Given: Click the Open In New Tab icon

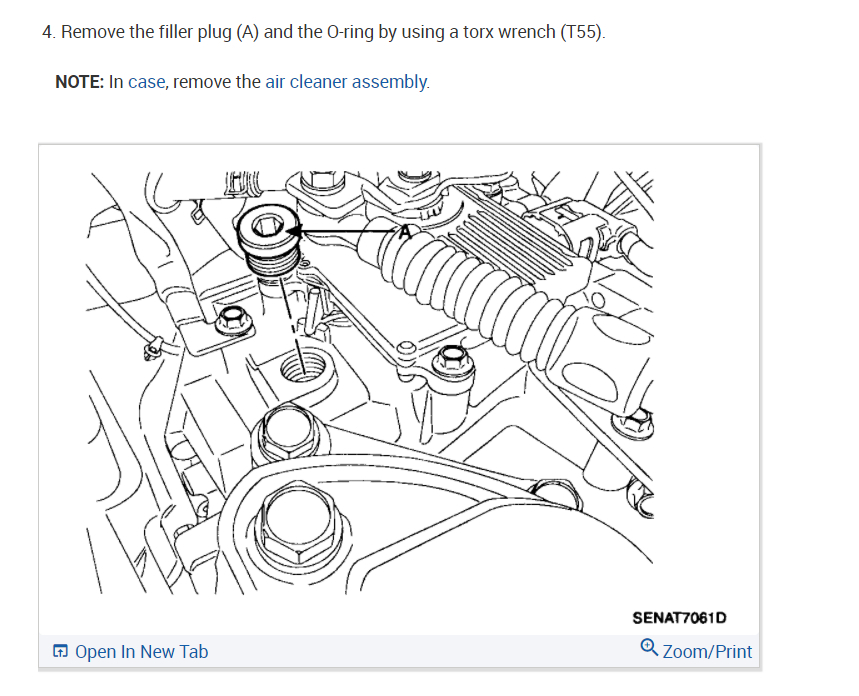Looking at the screenshot, I should pos(61,652).
